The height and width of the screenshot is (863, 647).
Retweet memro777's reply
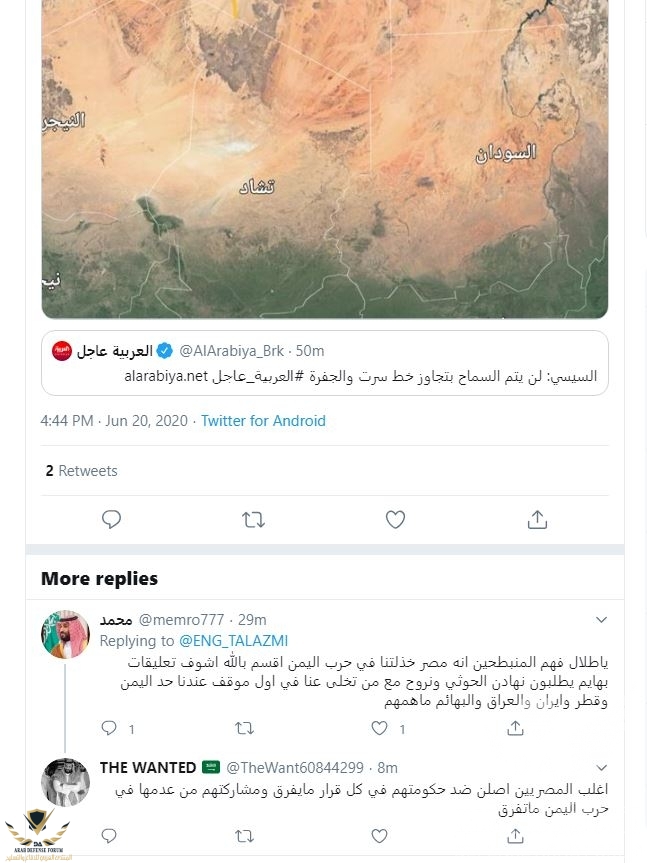245,728
